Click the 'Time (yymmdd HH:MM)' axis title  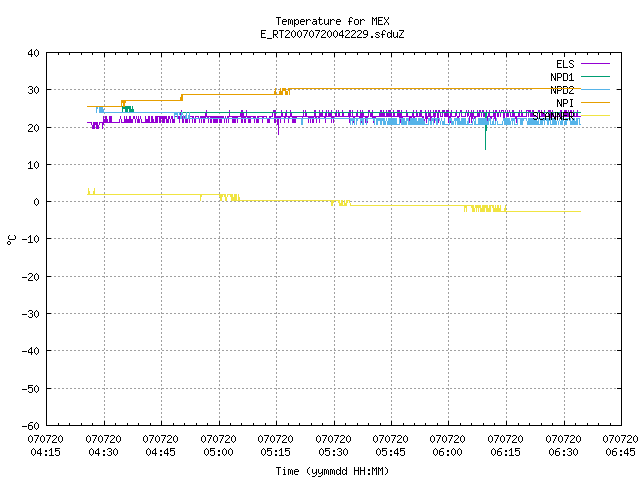(x=332, y=471)
